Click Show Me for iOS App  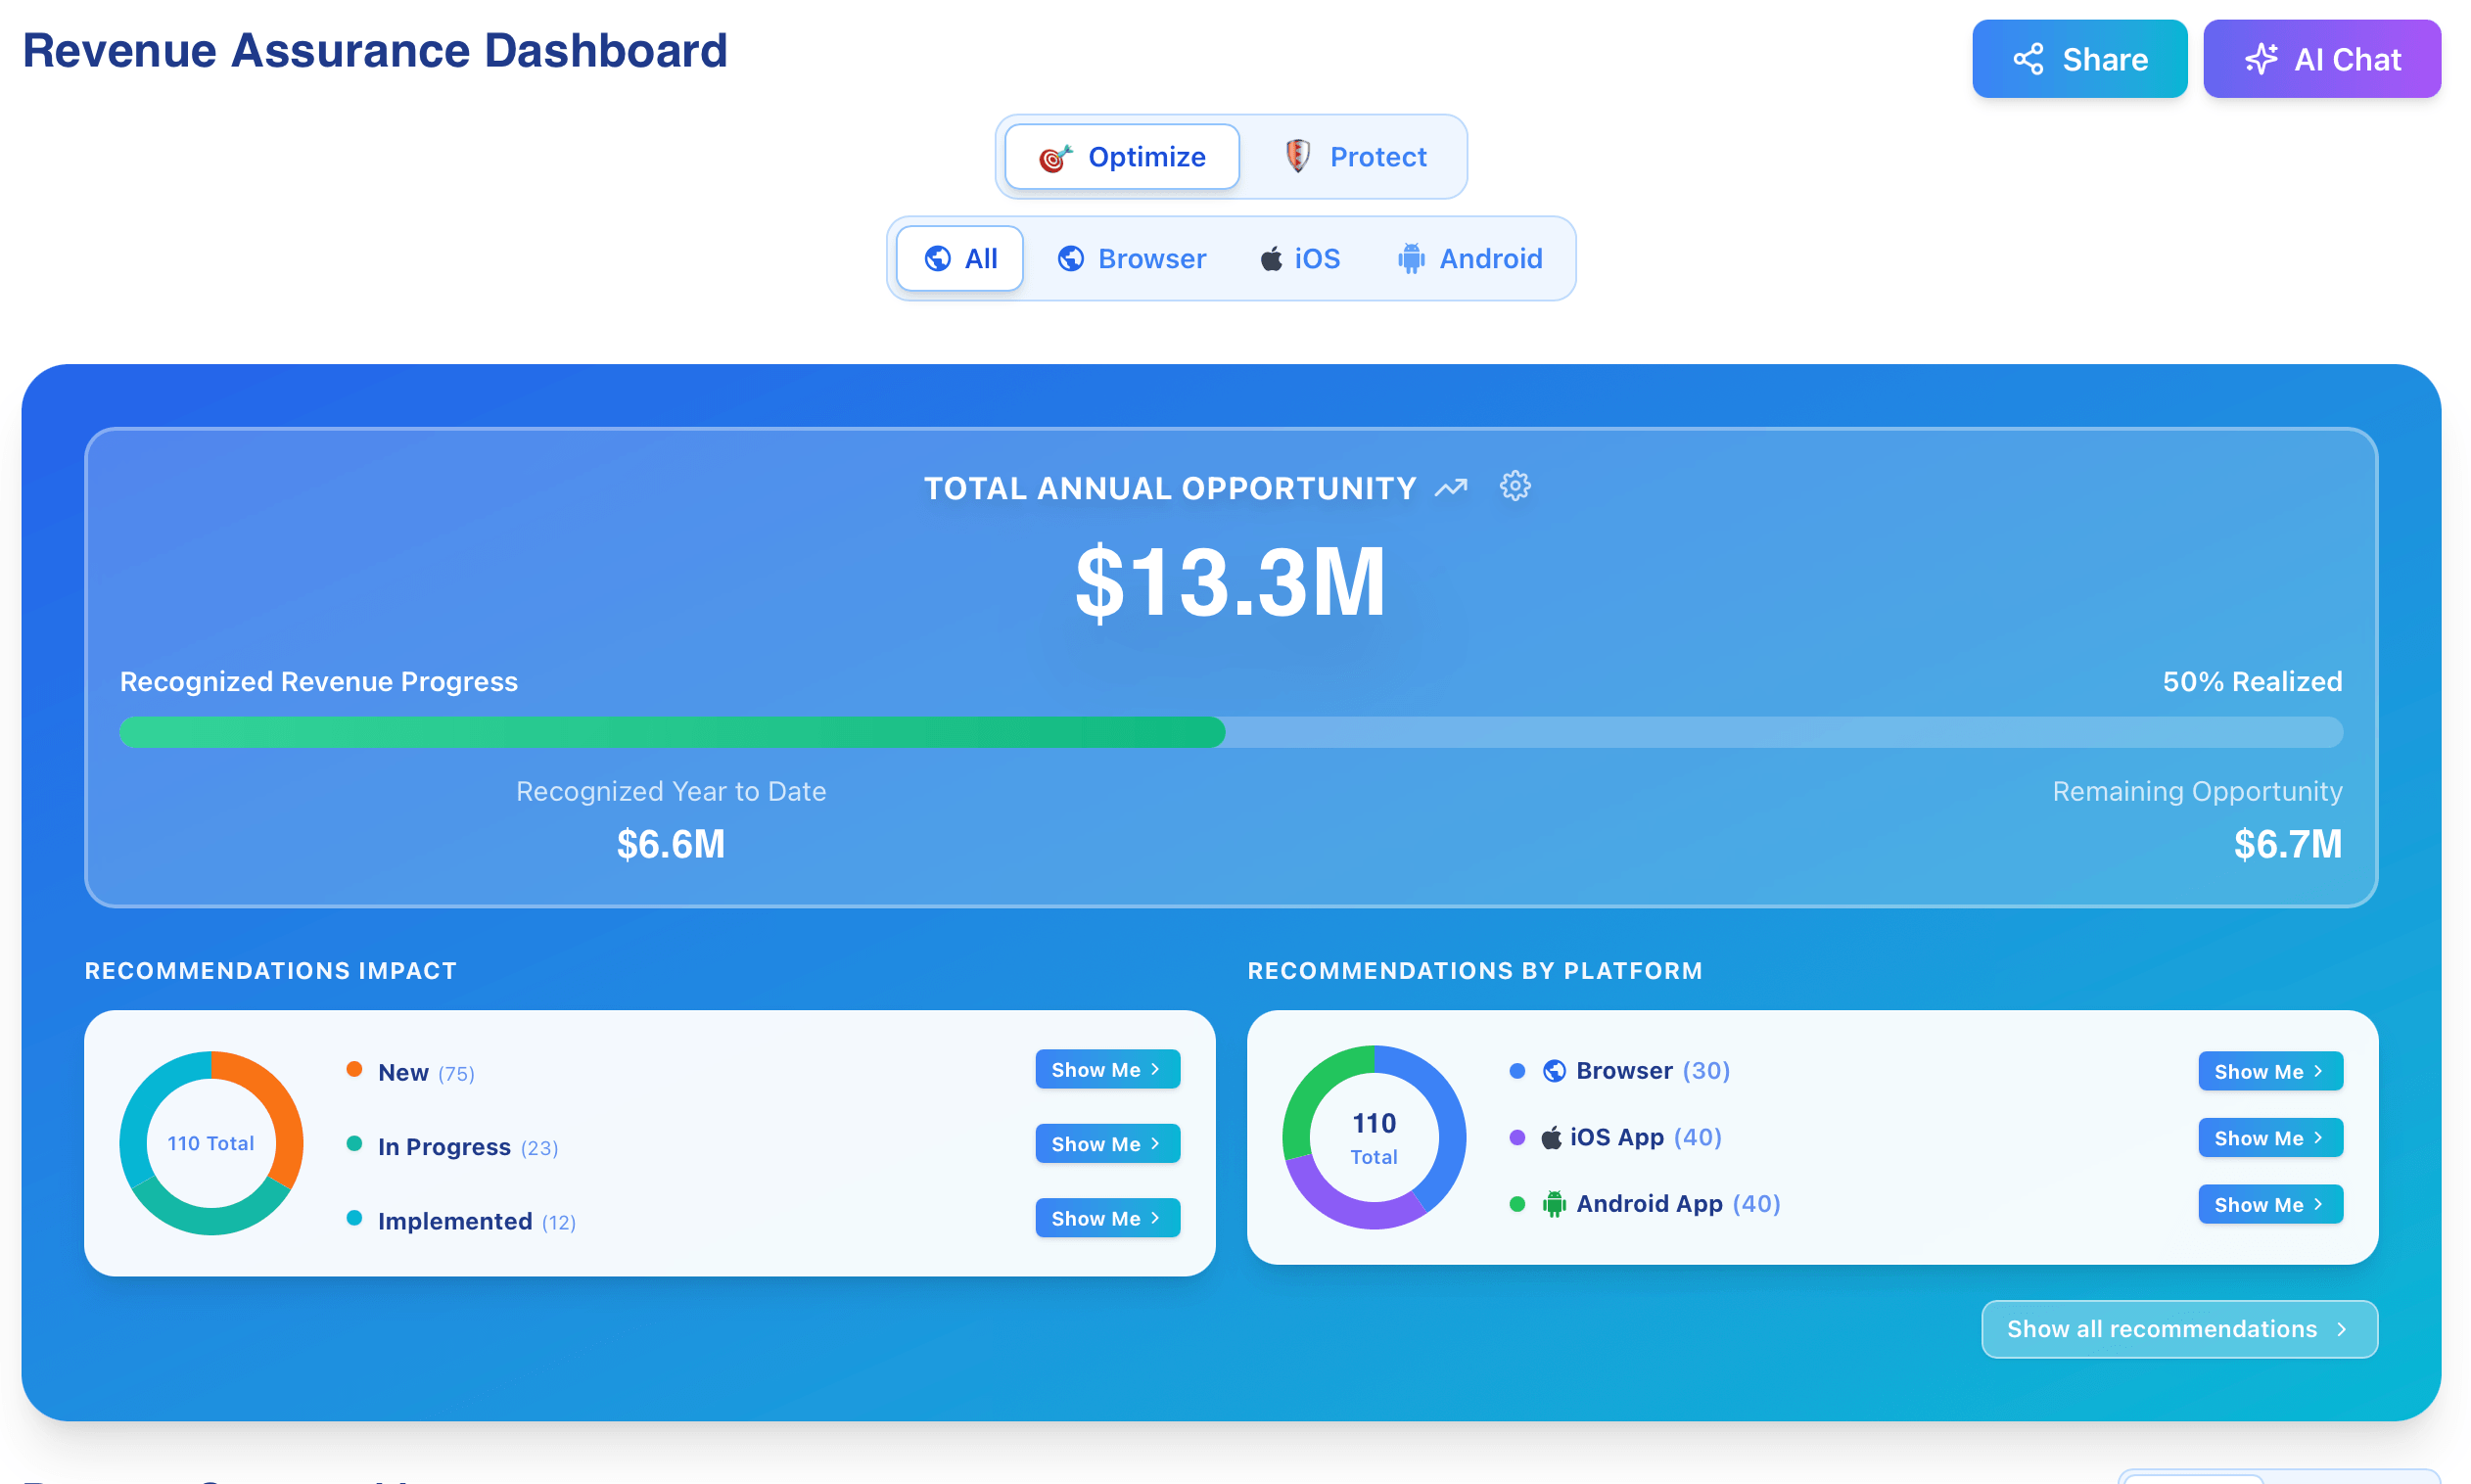2270,1137
